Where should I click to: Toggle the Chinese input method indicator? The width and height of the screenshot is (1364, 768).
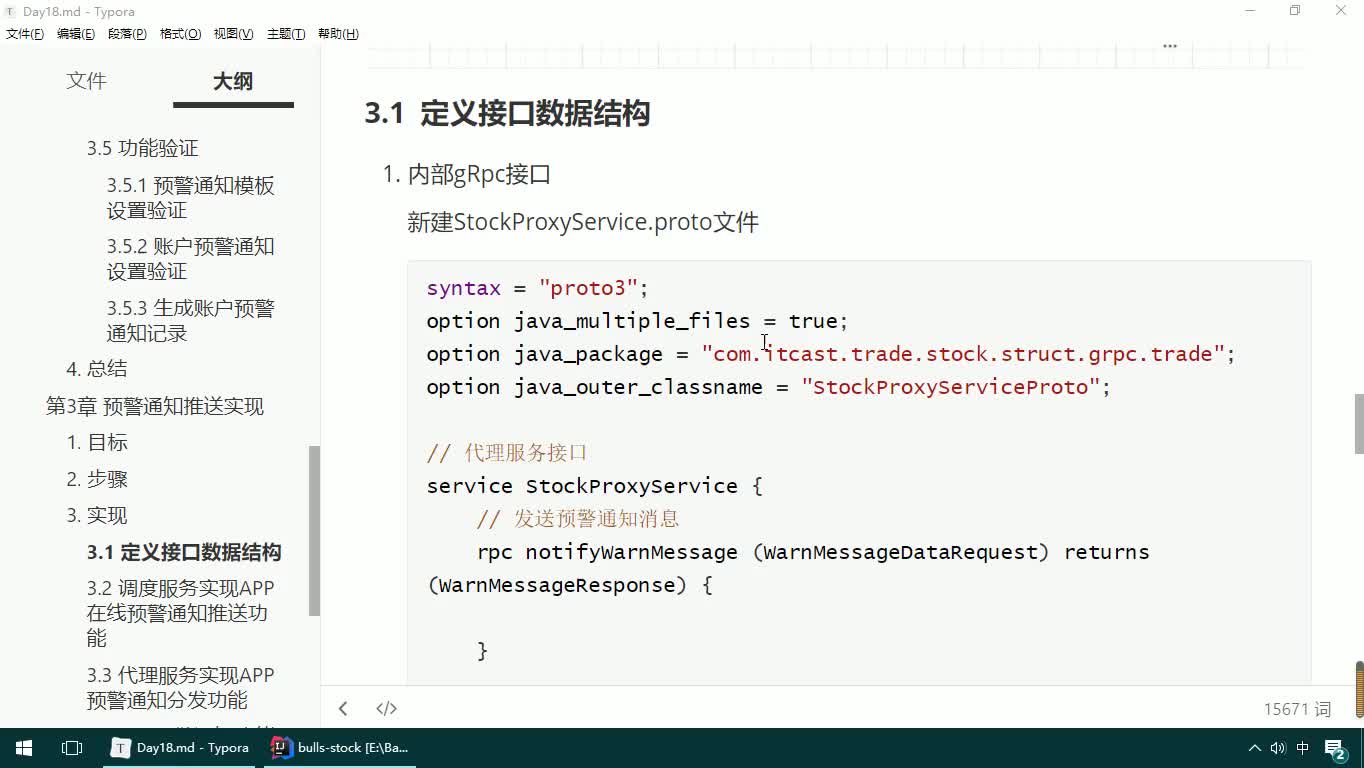[1303, 748]
